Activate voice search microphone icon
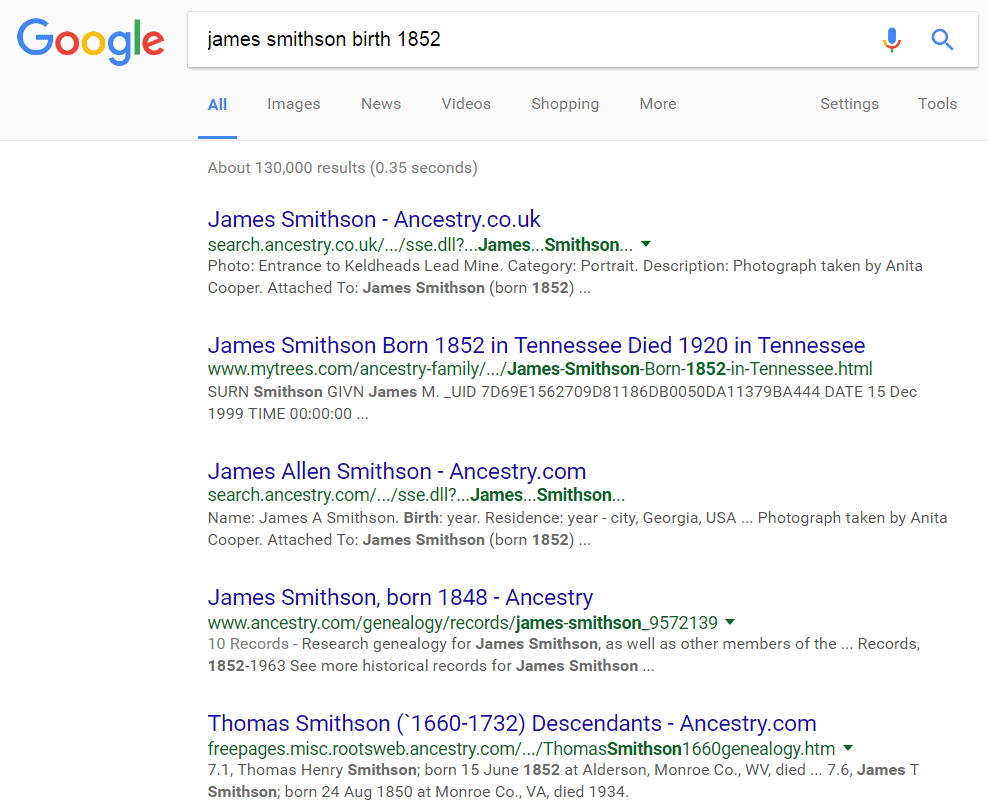 pyautogui.click(x=892, y=40)
